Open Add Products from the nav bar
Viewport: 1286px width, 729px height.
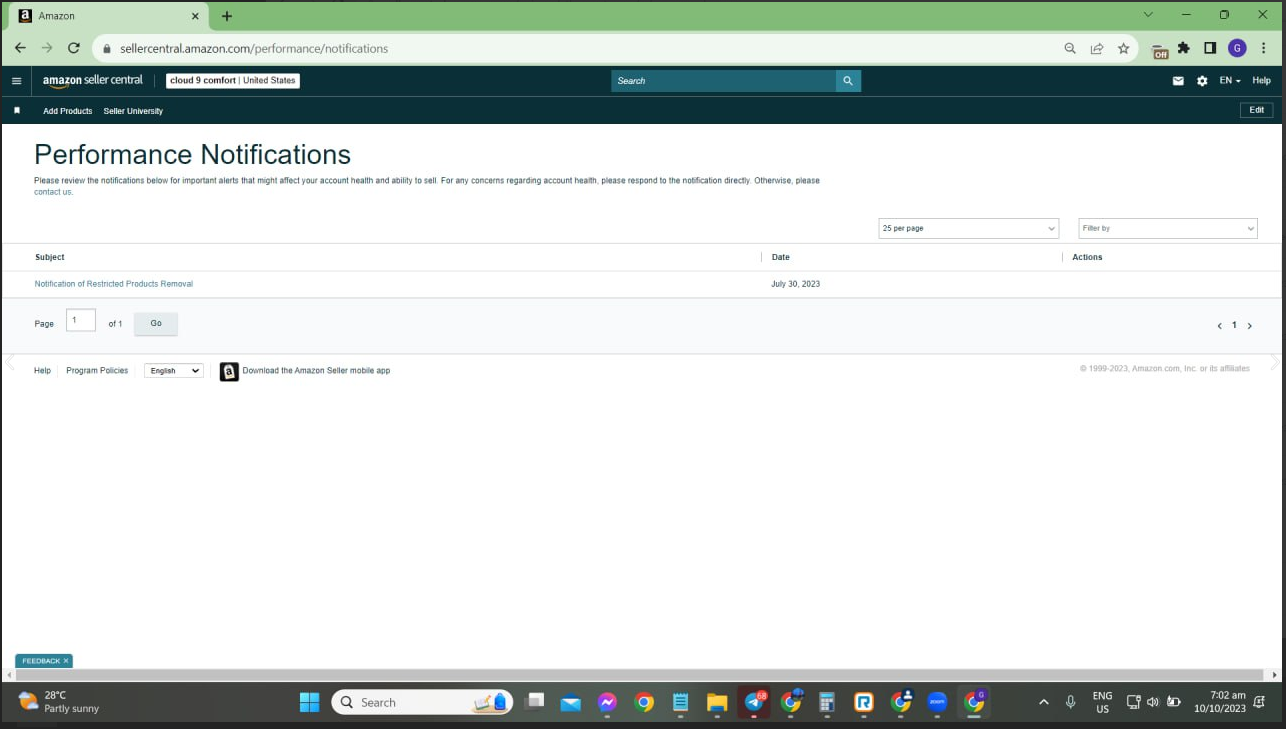(68, 111)
